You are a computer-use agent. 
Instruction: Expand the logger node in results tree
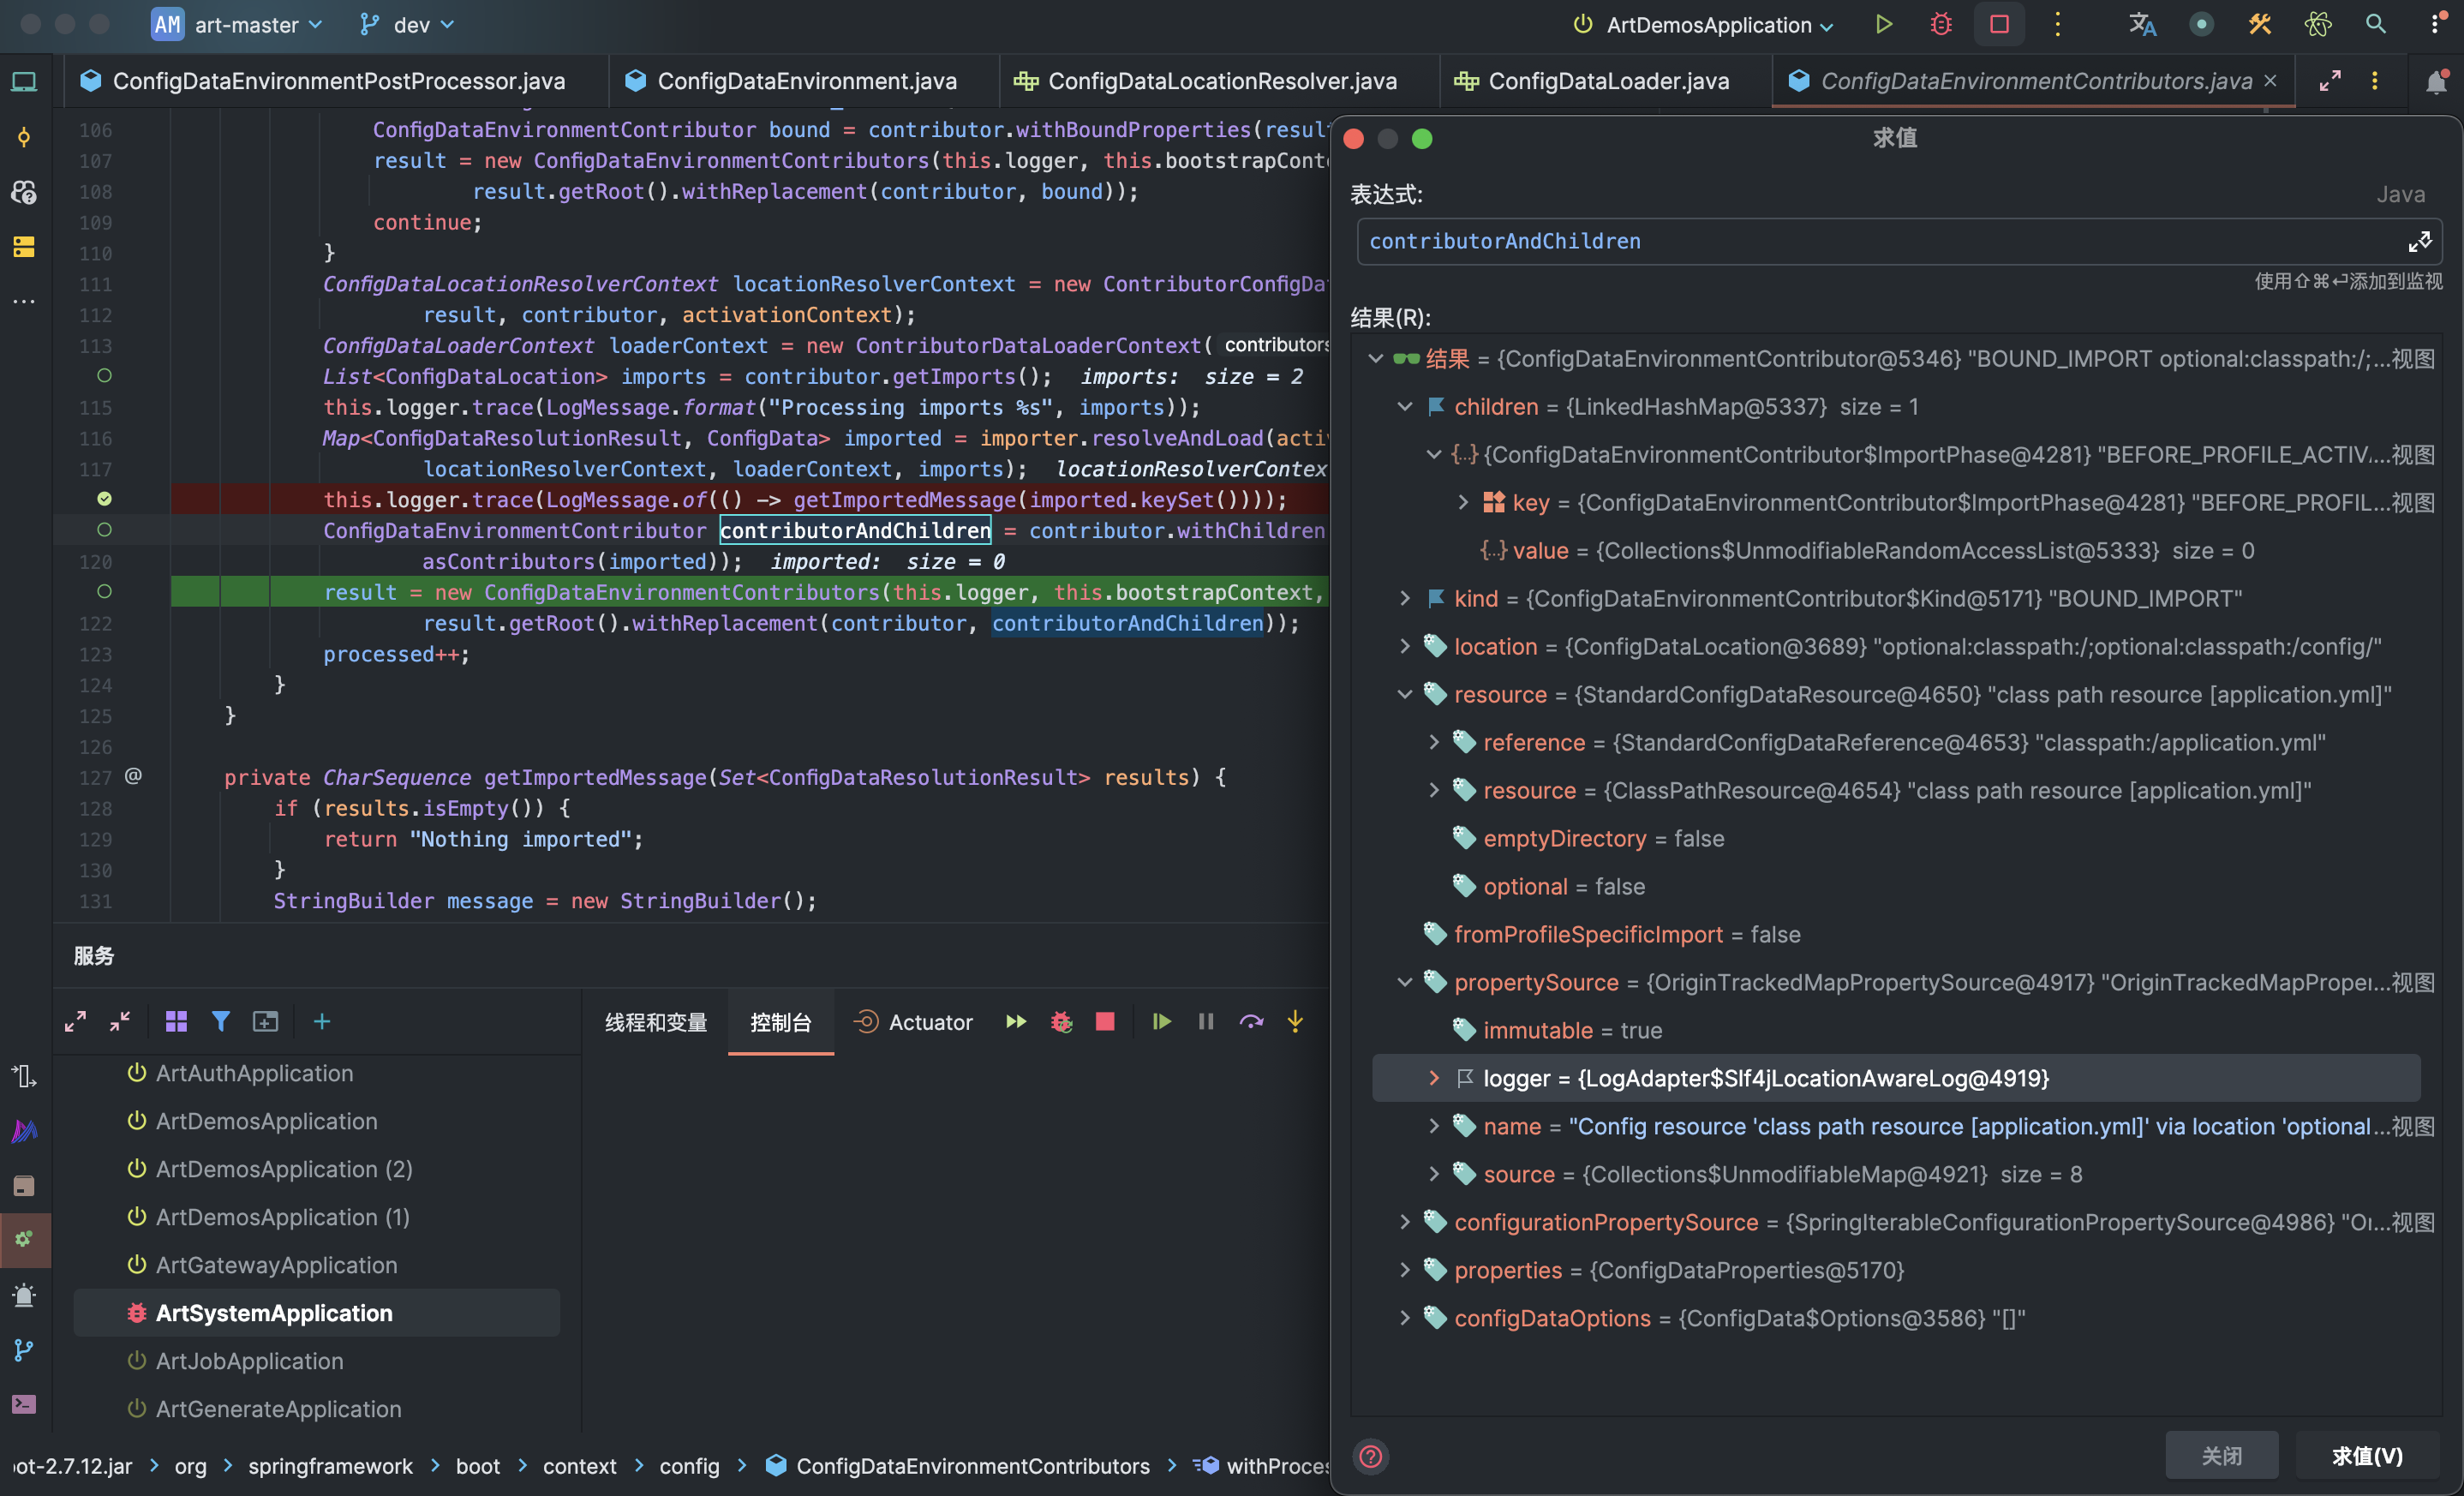point(1433,1078)
